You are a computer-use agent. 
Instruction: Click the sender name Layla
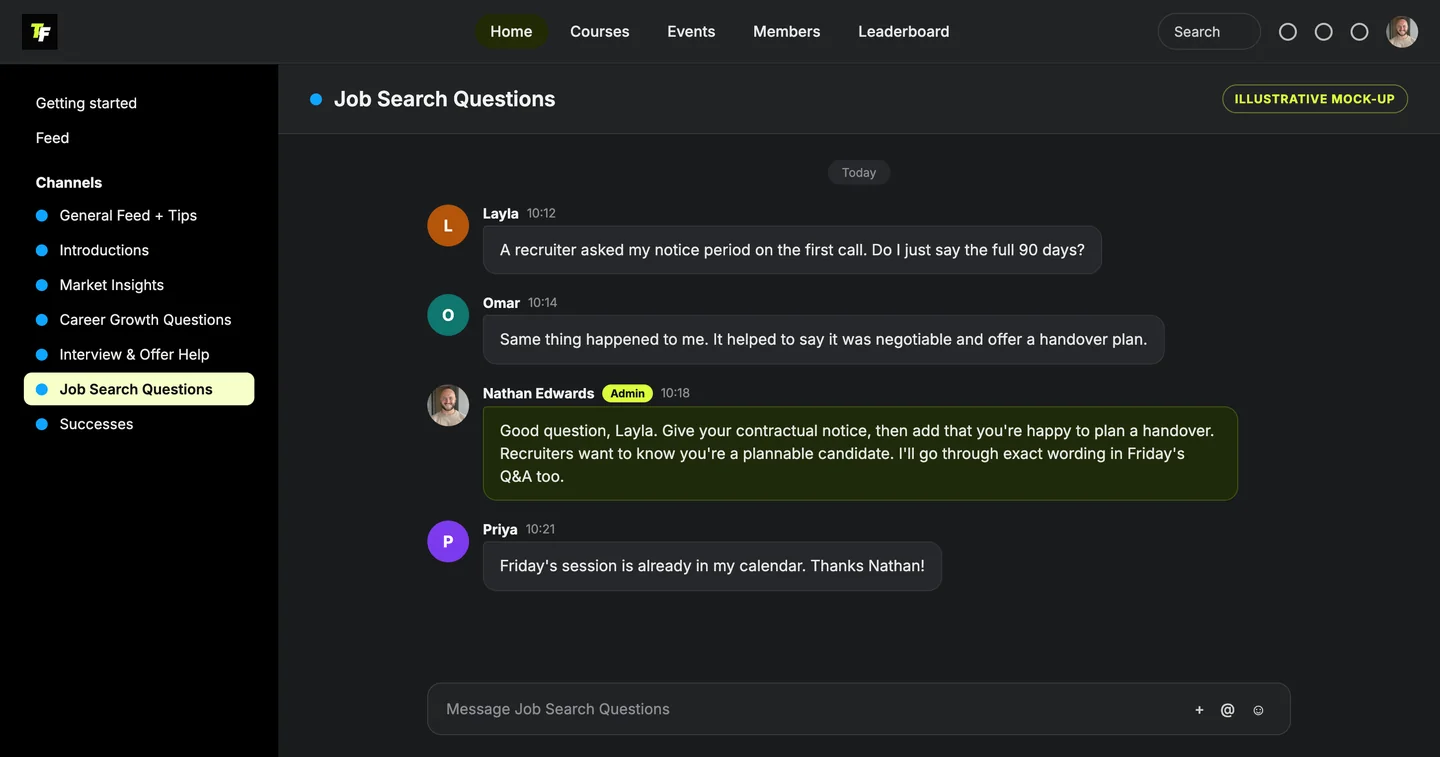[500, 213]
